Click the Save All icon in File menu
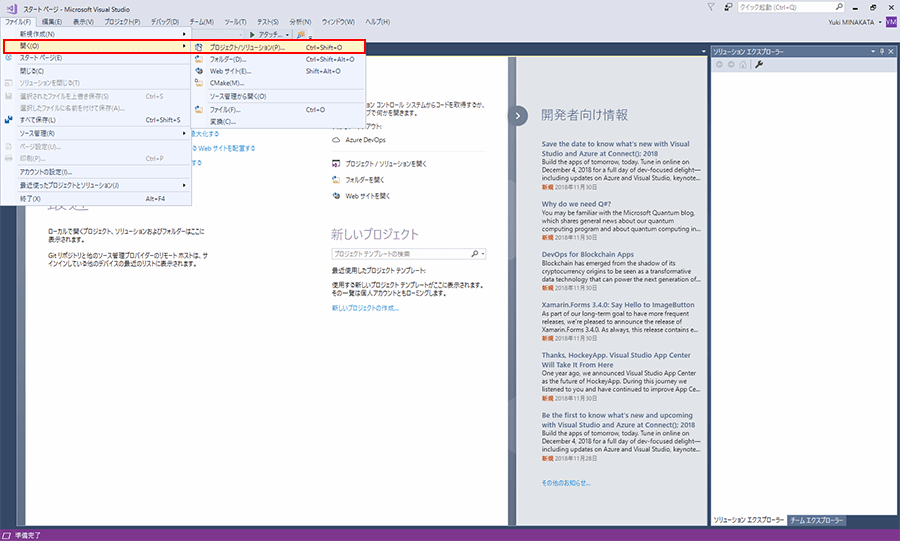The image size is (900, 541). click(9, 120)
